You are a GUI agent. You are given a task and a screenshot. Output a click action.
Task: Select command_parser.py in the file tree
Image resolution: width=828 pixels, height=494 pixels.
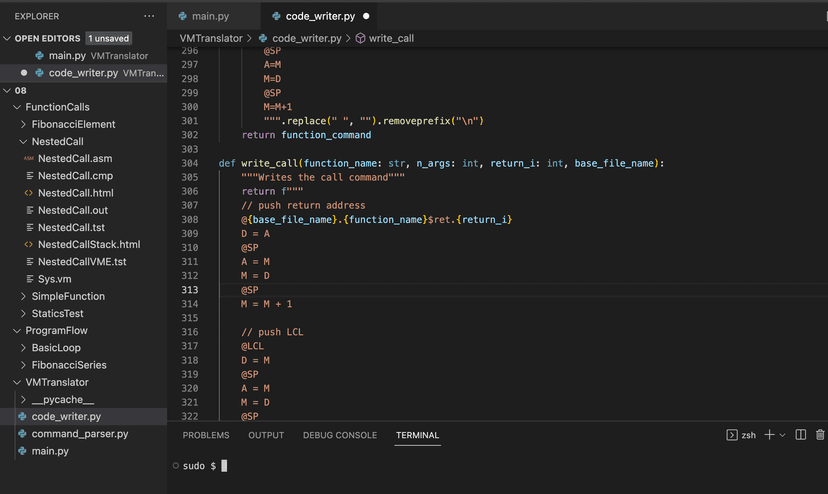[79, 434]
